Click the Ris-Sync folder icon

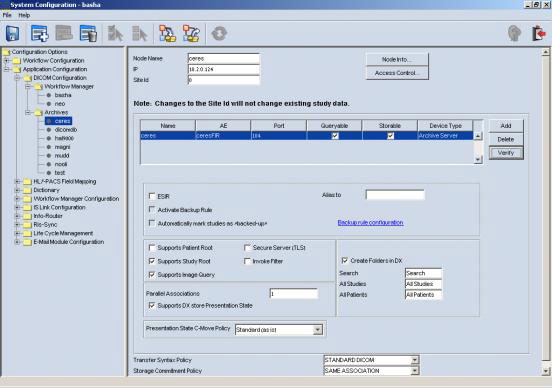[x=28, y=225]
